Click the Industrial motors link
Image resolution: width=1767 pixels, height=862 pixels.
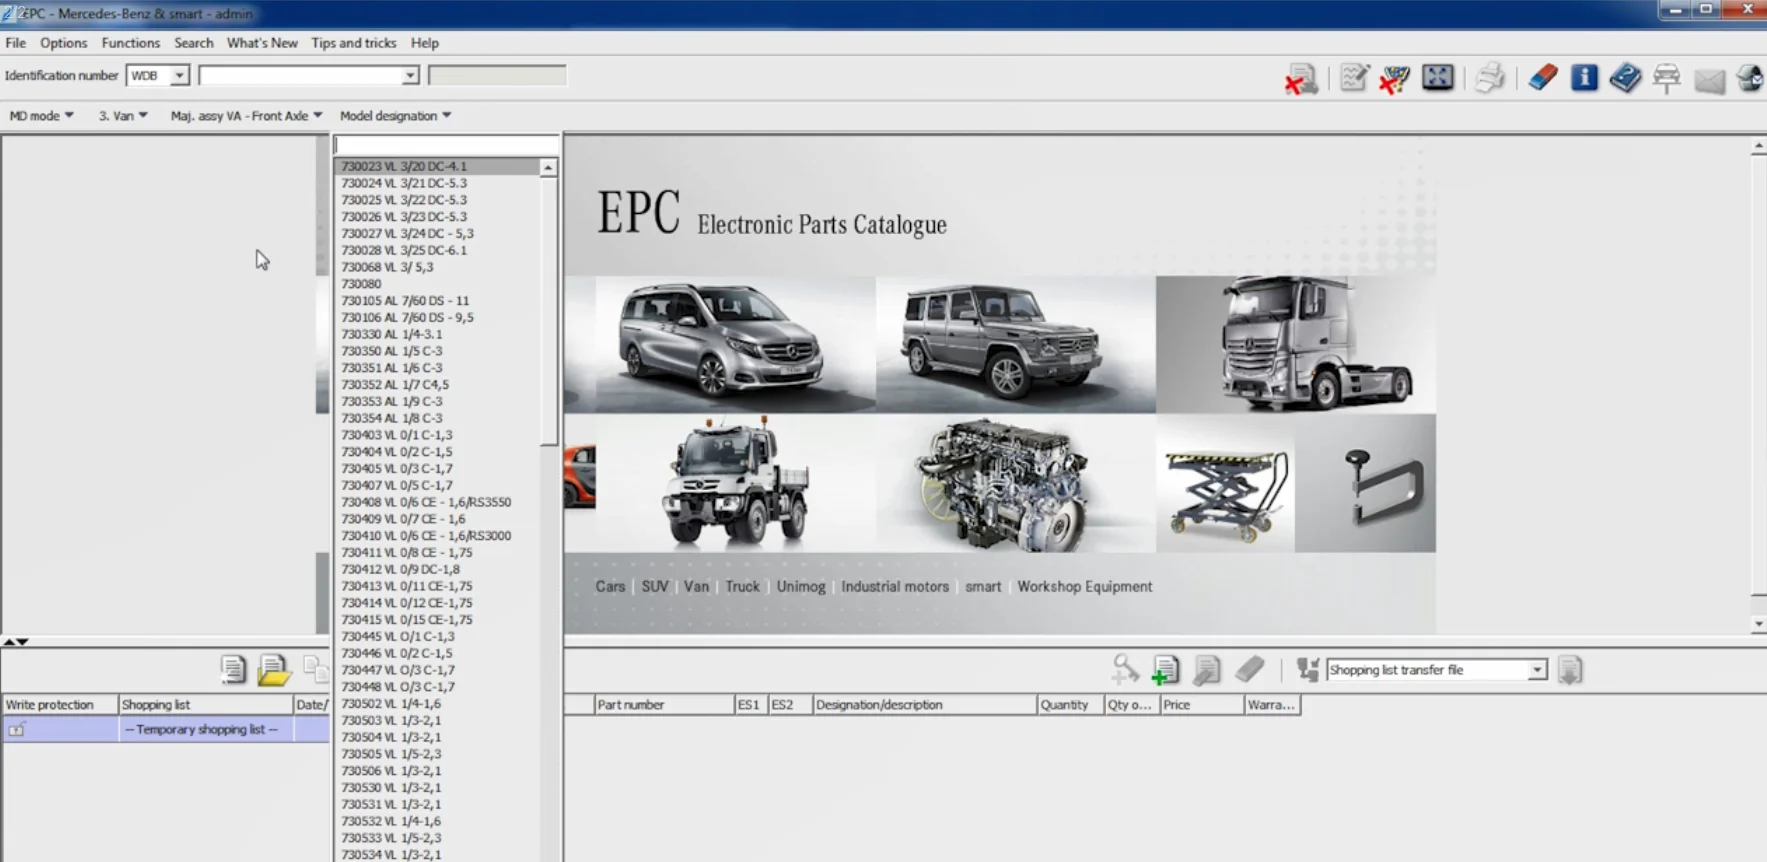(895, 587)
